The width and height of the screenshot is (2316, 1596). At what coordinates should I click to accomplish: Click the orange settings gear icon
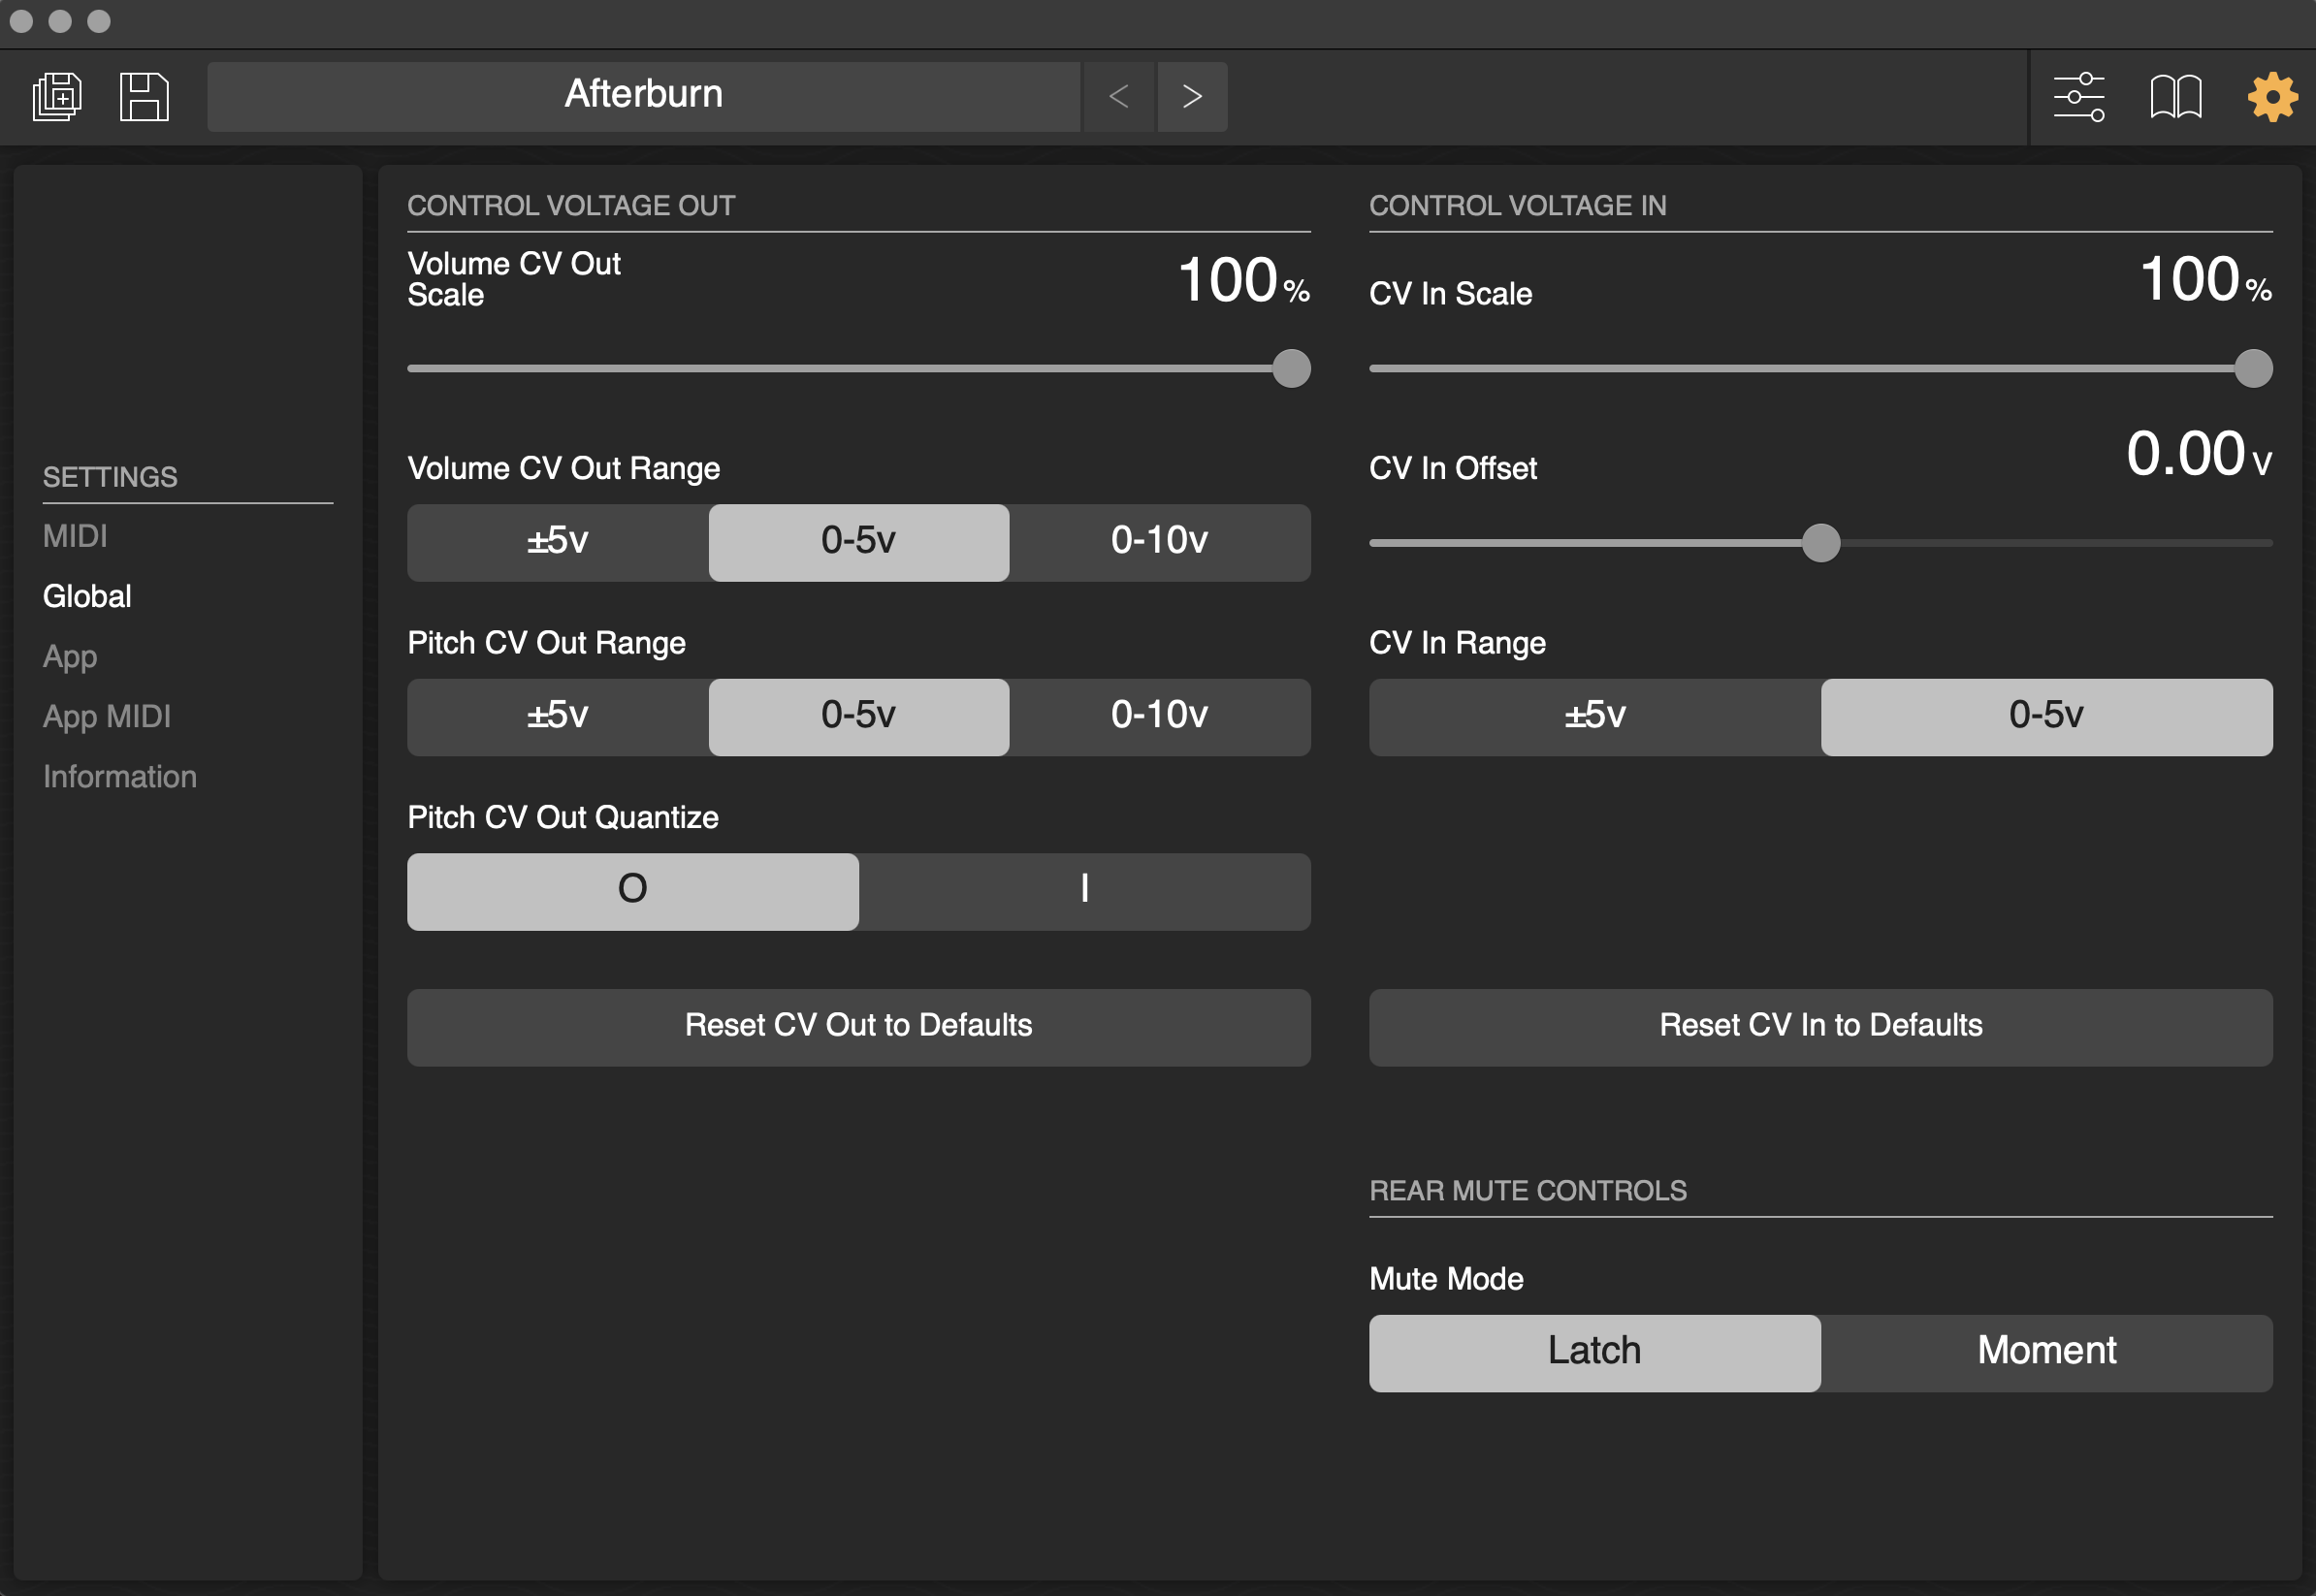tap(2271, 97)
